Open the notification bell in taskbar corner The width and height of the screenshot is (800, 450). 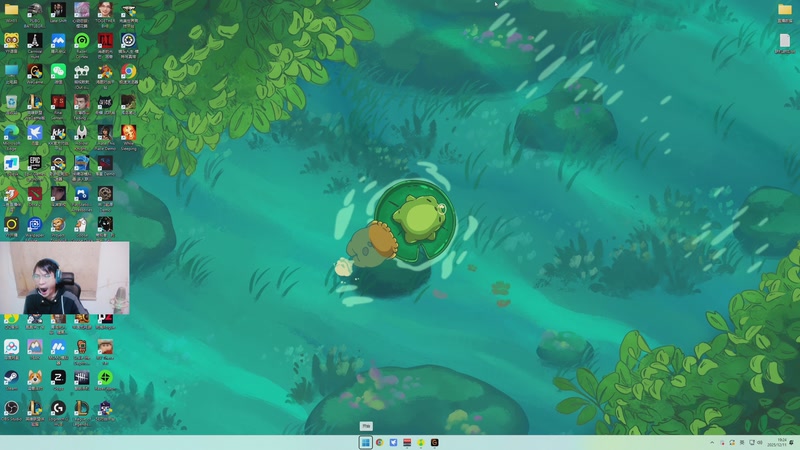(792, 442)
